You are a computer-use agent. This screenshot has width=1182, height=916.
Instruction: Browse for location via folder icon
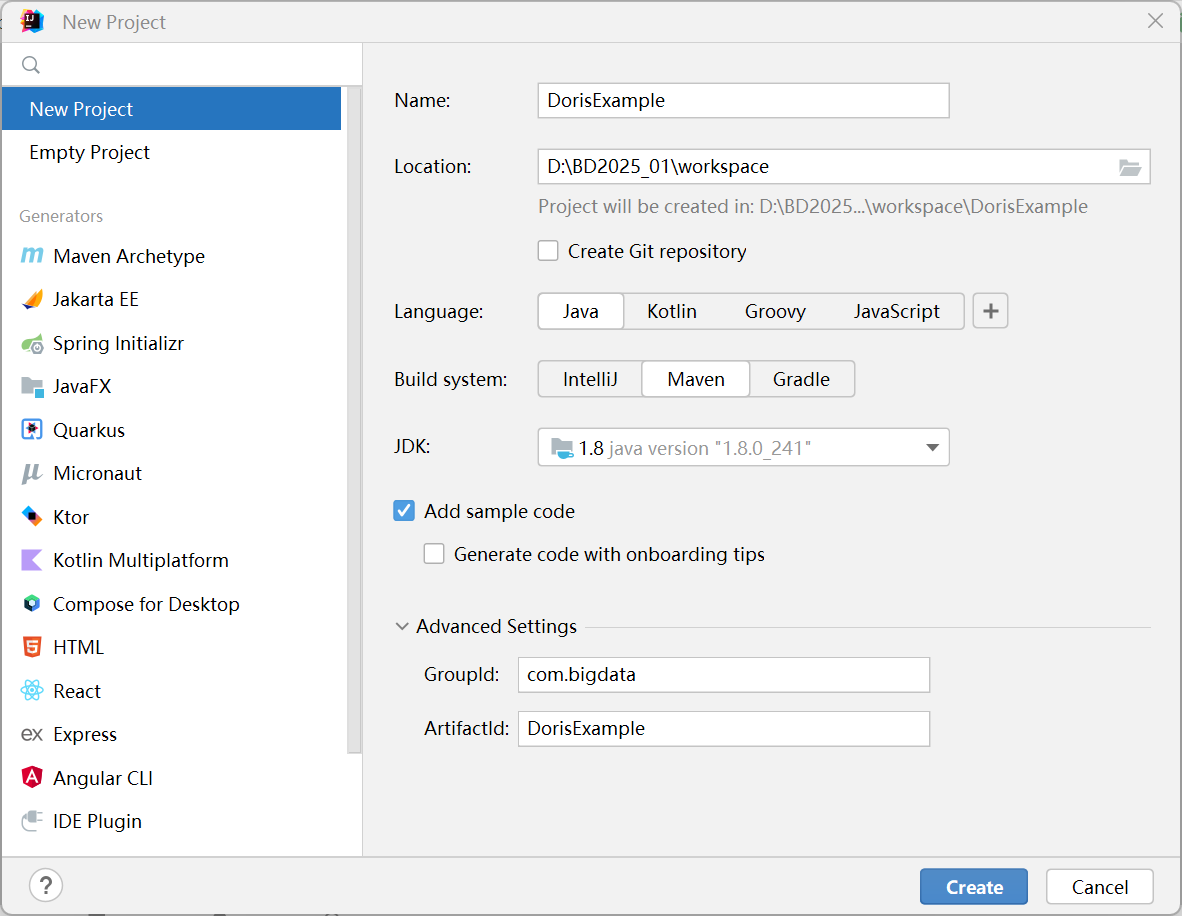(x=1129, y=167)
